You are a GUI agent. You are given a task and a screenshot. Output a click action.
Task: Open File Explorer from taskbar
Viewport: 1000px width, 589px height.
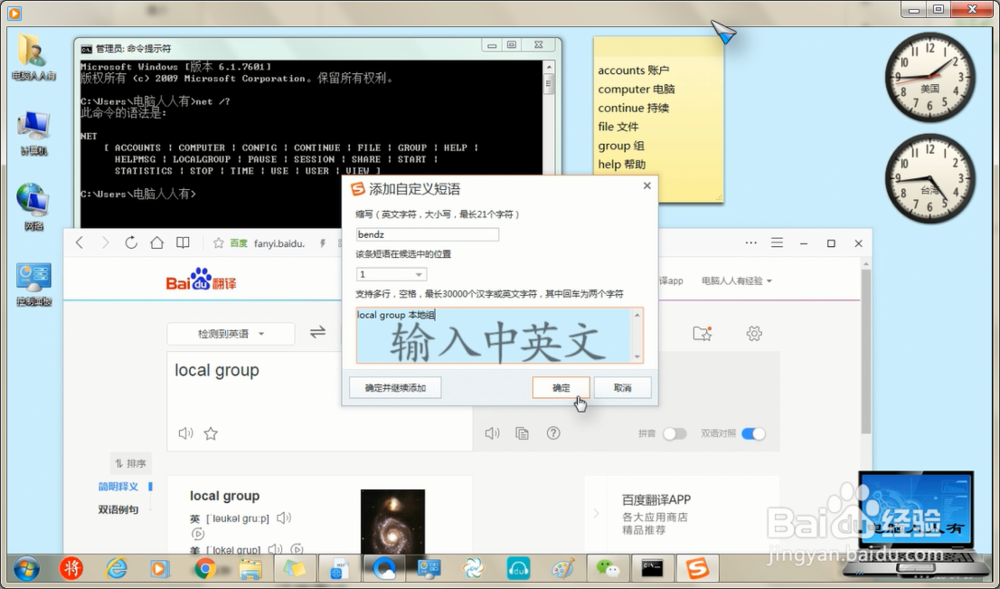point(250,569)
